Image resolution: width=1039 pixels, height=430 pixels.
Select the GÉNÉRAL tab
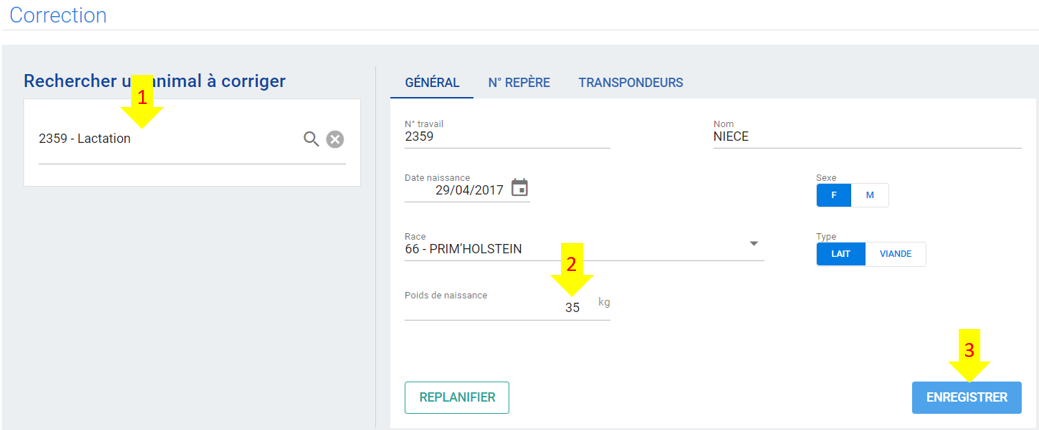[x=432, y=83]
